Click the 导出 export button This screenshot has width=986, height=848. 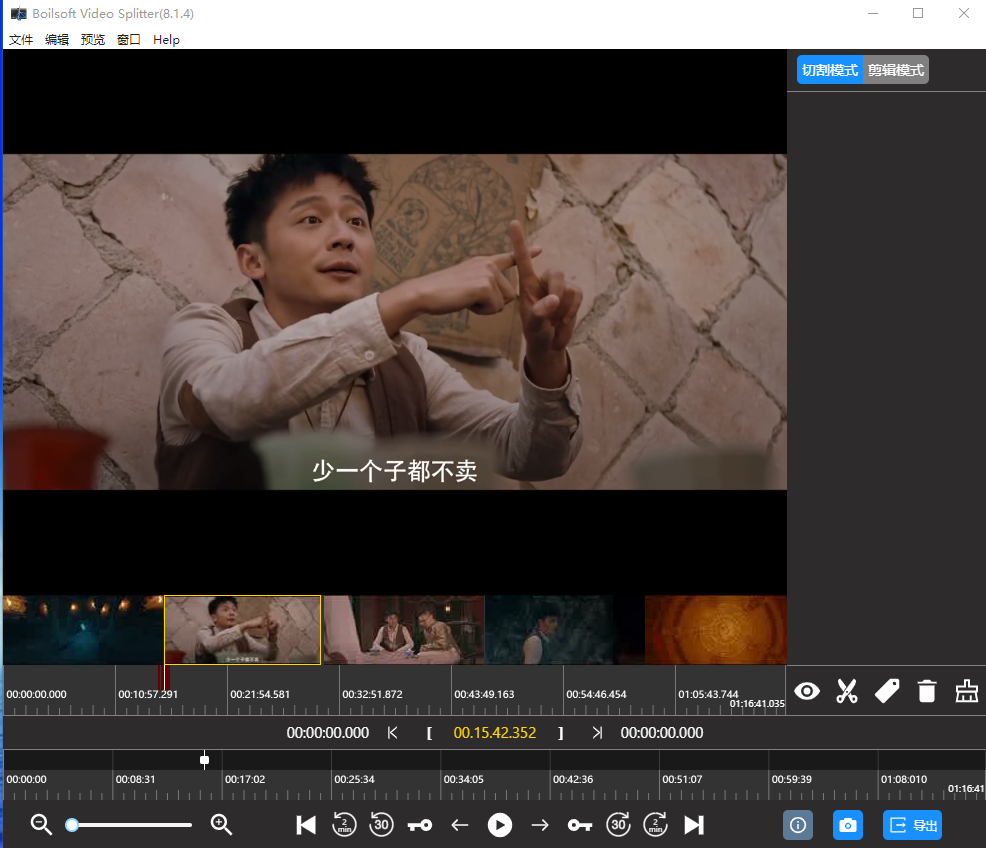point(912,825)
